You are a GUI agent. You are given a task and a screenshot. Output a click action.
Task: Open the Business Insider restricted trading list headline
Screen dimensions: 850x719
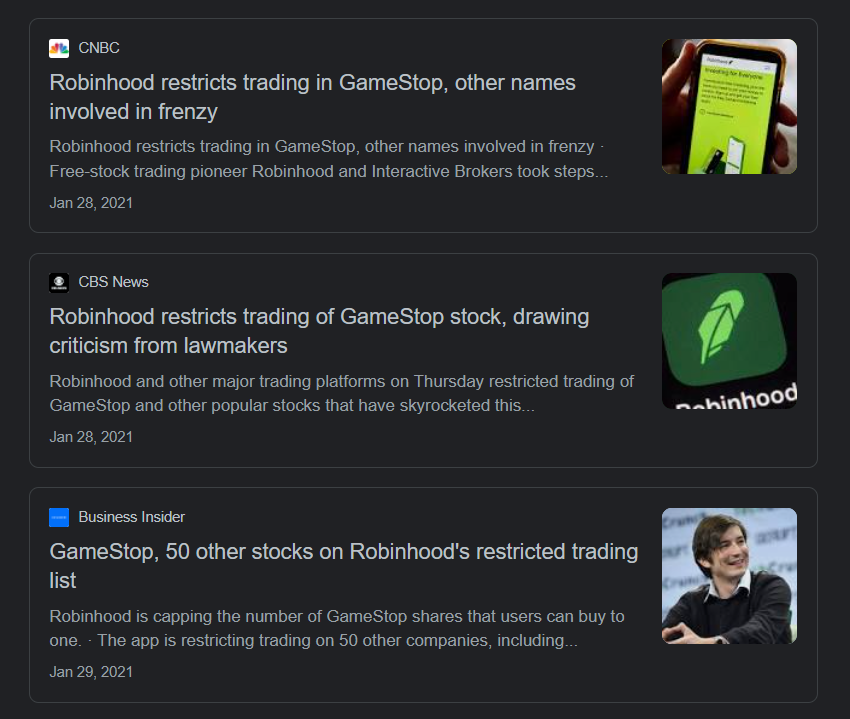pos(343,565)
